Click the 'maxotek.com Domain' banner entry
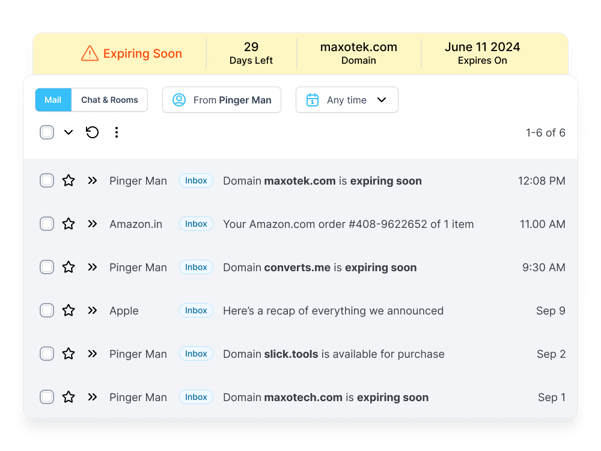The image size is (601, 451). pyautogui.click(x=359, y=53)
